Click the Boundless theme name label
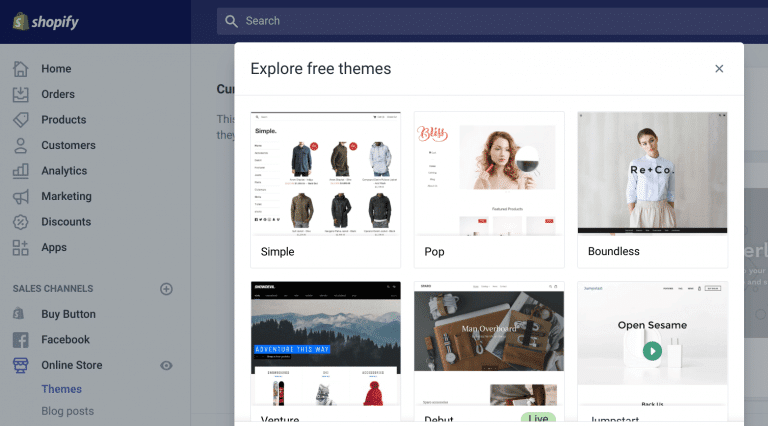 [614, 251]
